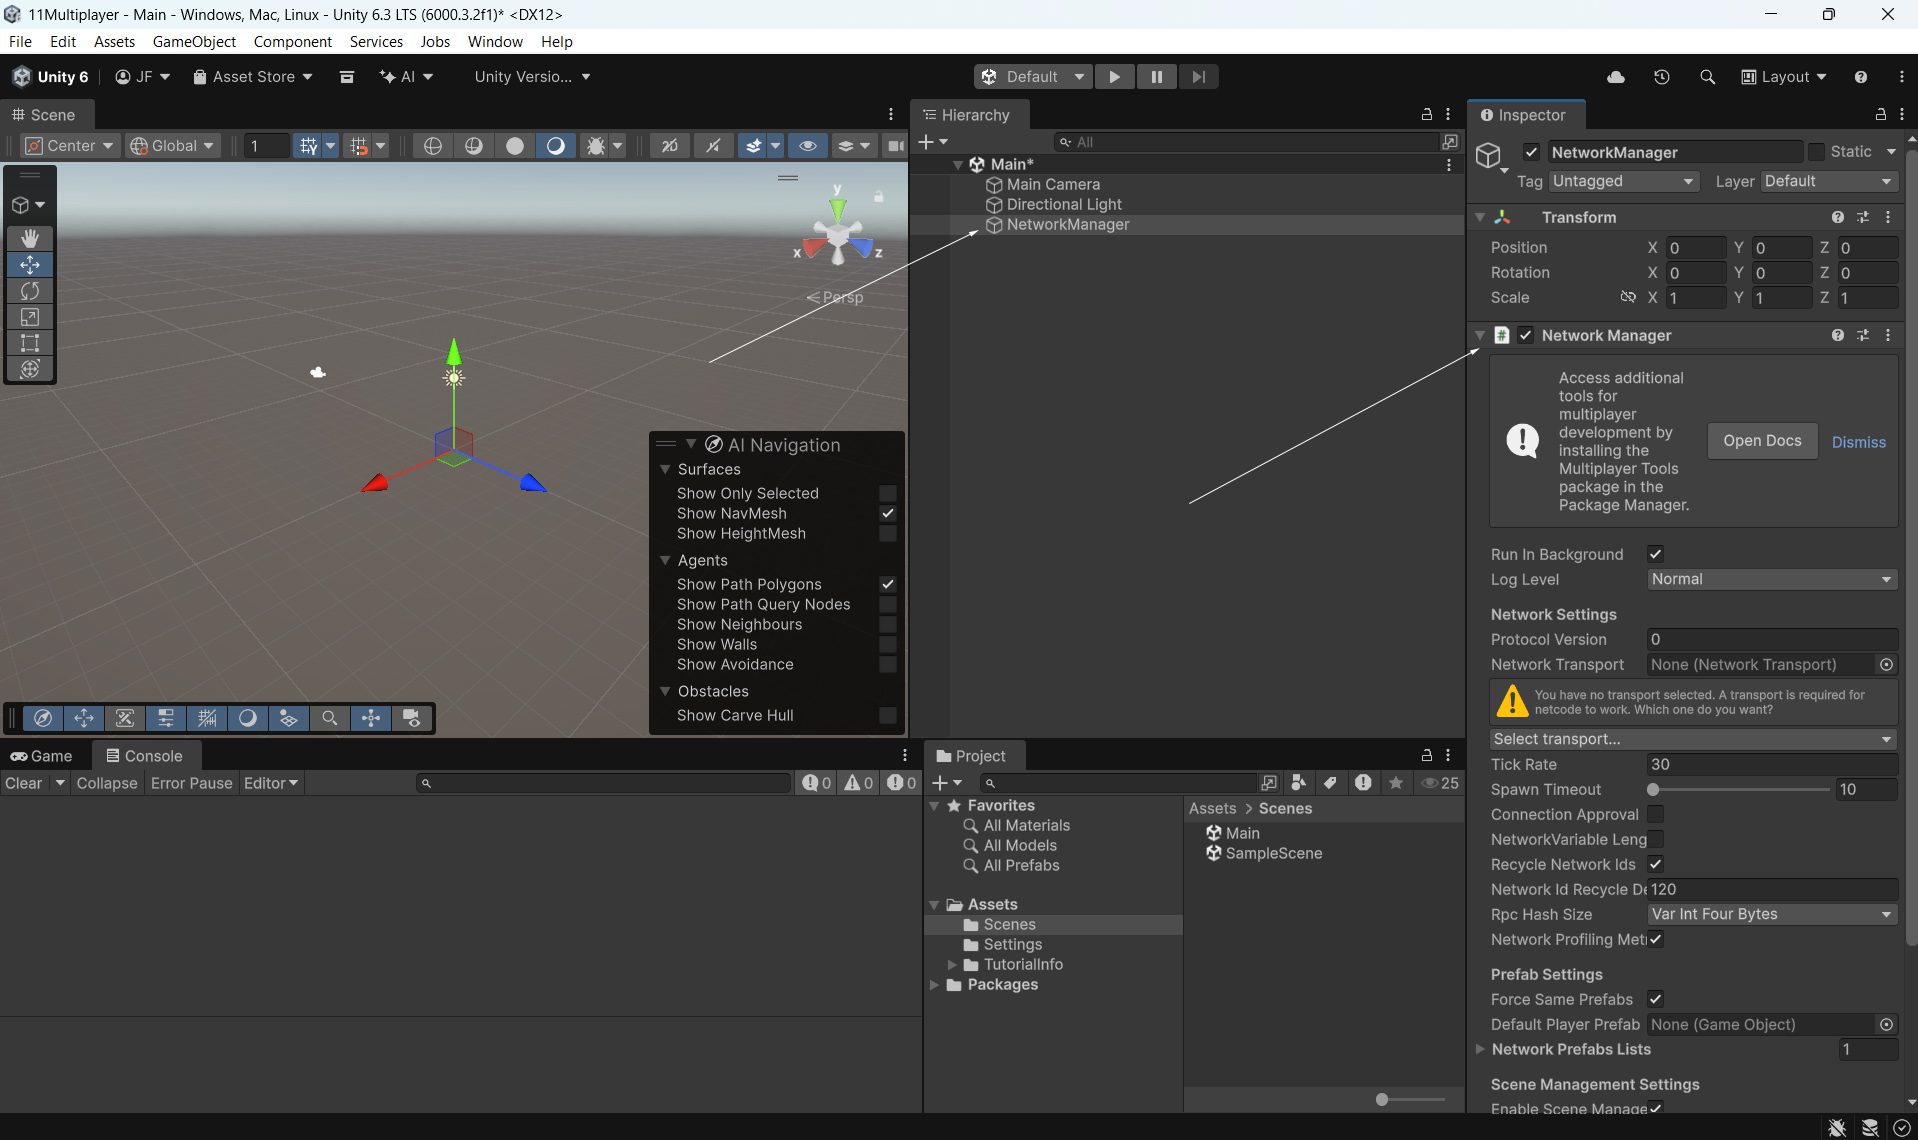Click the cloud services icon
The height and width of the screenshot is (1140, 1918).
pyautogui.click(x=1615, y=77)
